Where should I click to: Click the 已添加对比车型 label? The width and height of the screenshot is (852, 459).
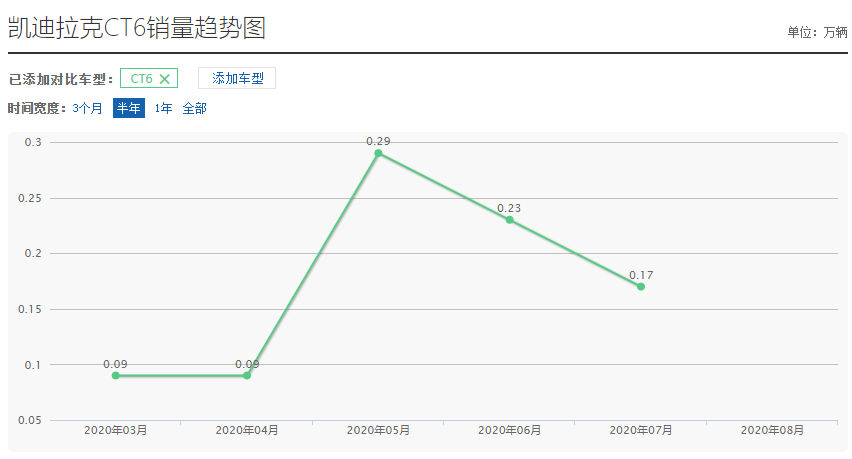click(60, 79)
